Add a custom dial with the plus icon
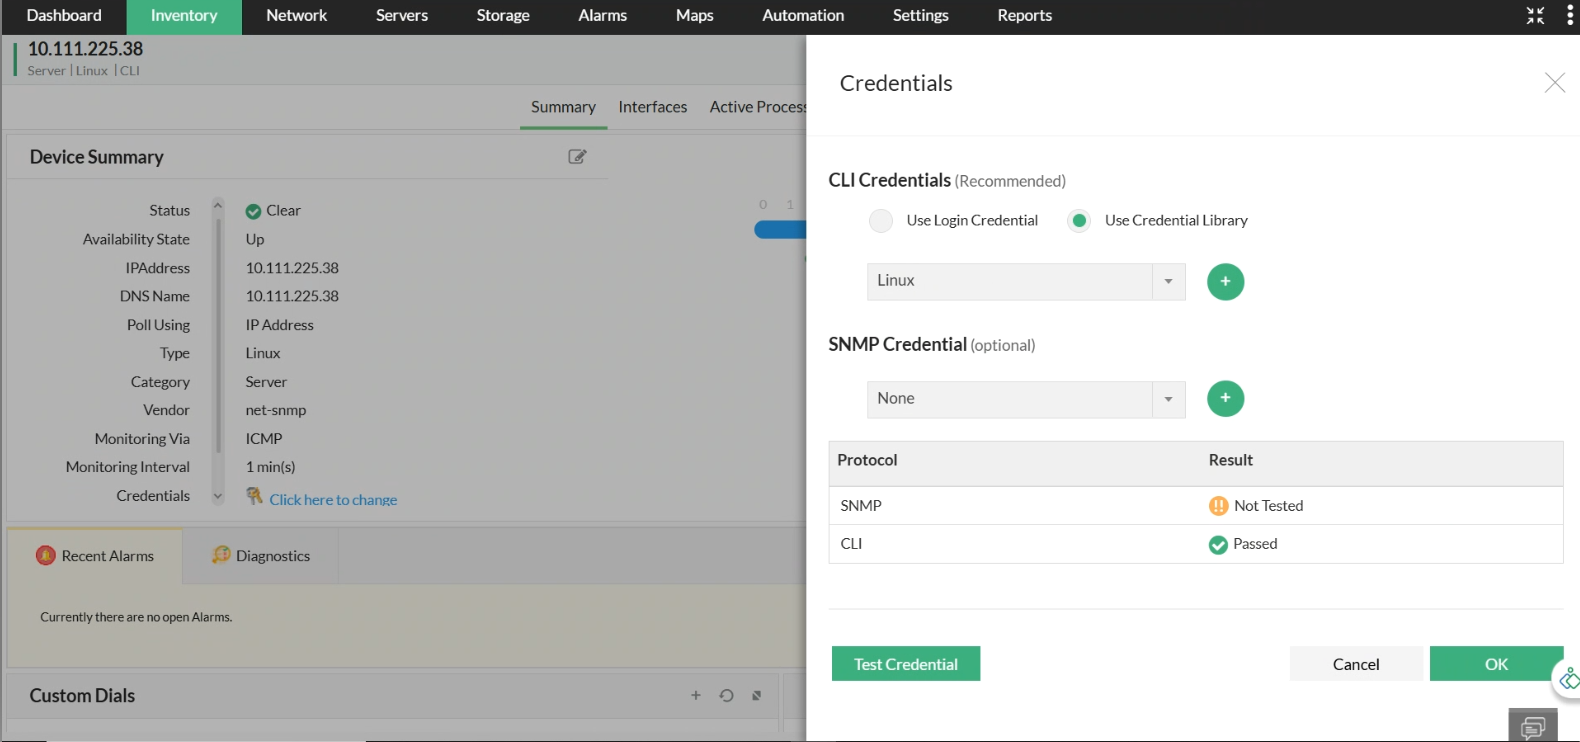 tap(696, 695)
